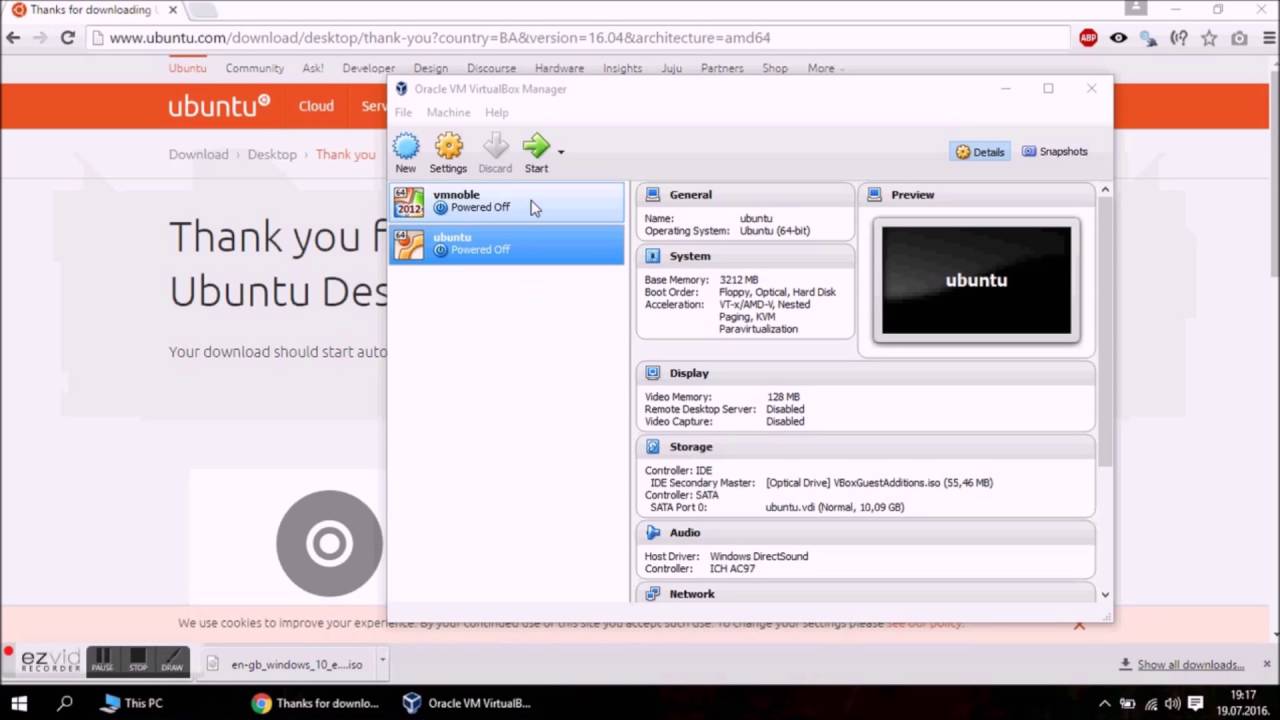
Task: Open the Community link on Ubuntu site
Action: [254, 68]
